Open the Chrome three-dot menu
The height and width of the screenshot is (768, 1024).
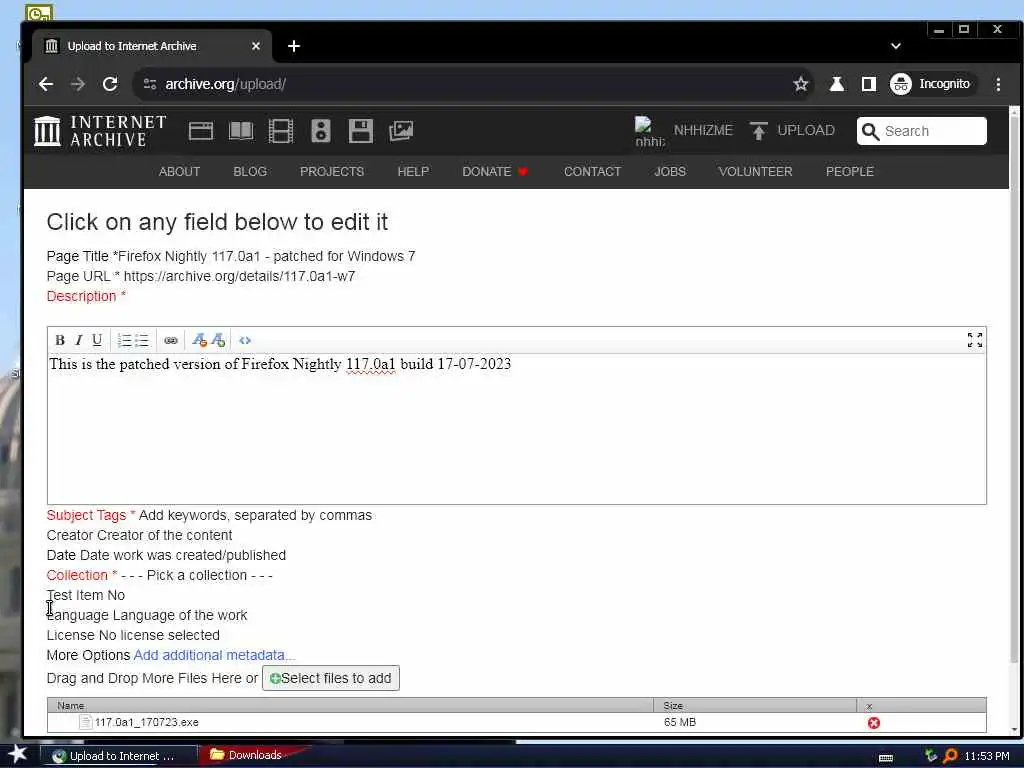998,84
